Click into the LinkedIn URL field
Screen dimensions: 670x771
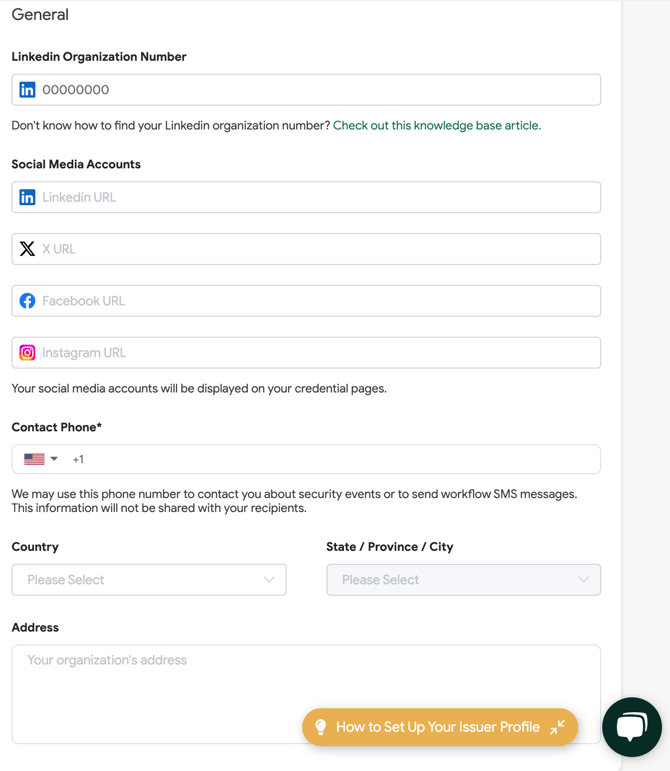(x=306, y=197)
